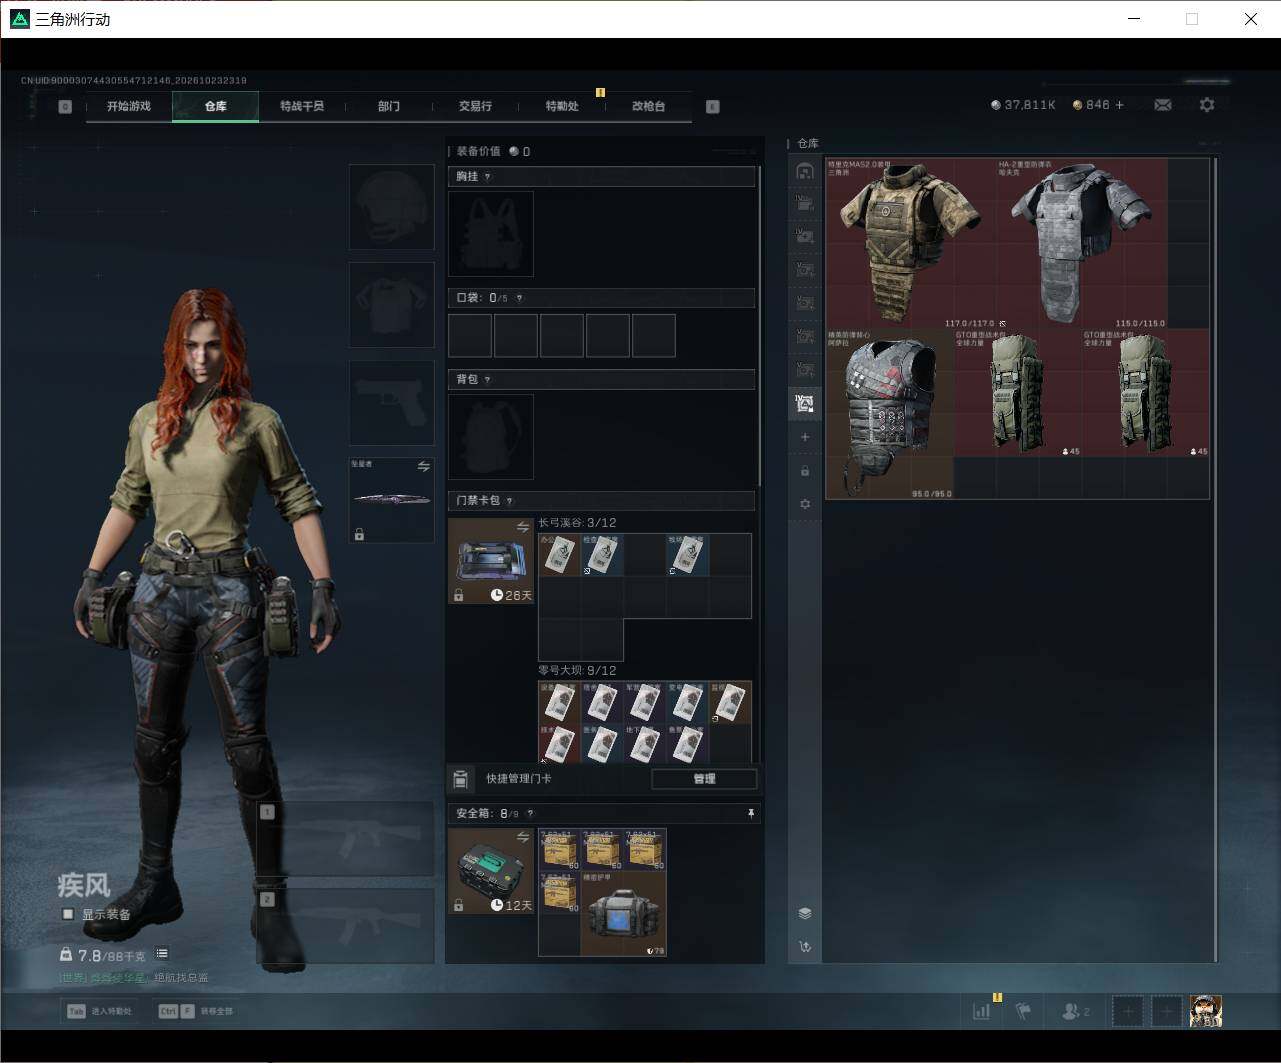Open the flag icon in bottom bar
The height and width of the screenshot is (1063, 1281).
pyautogui.click(x=1024, y=1011)
